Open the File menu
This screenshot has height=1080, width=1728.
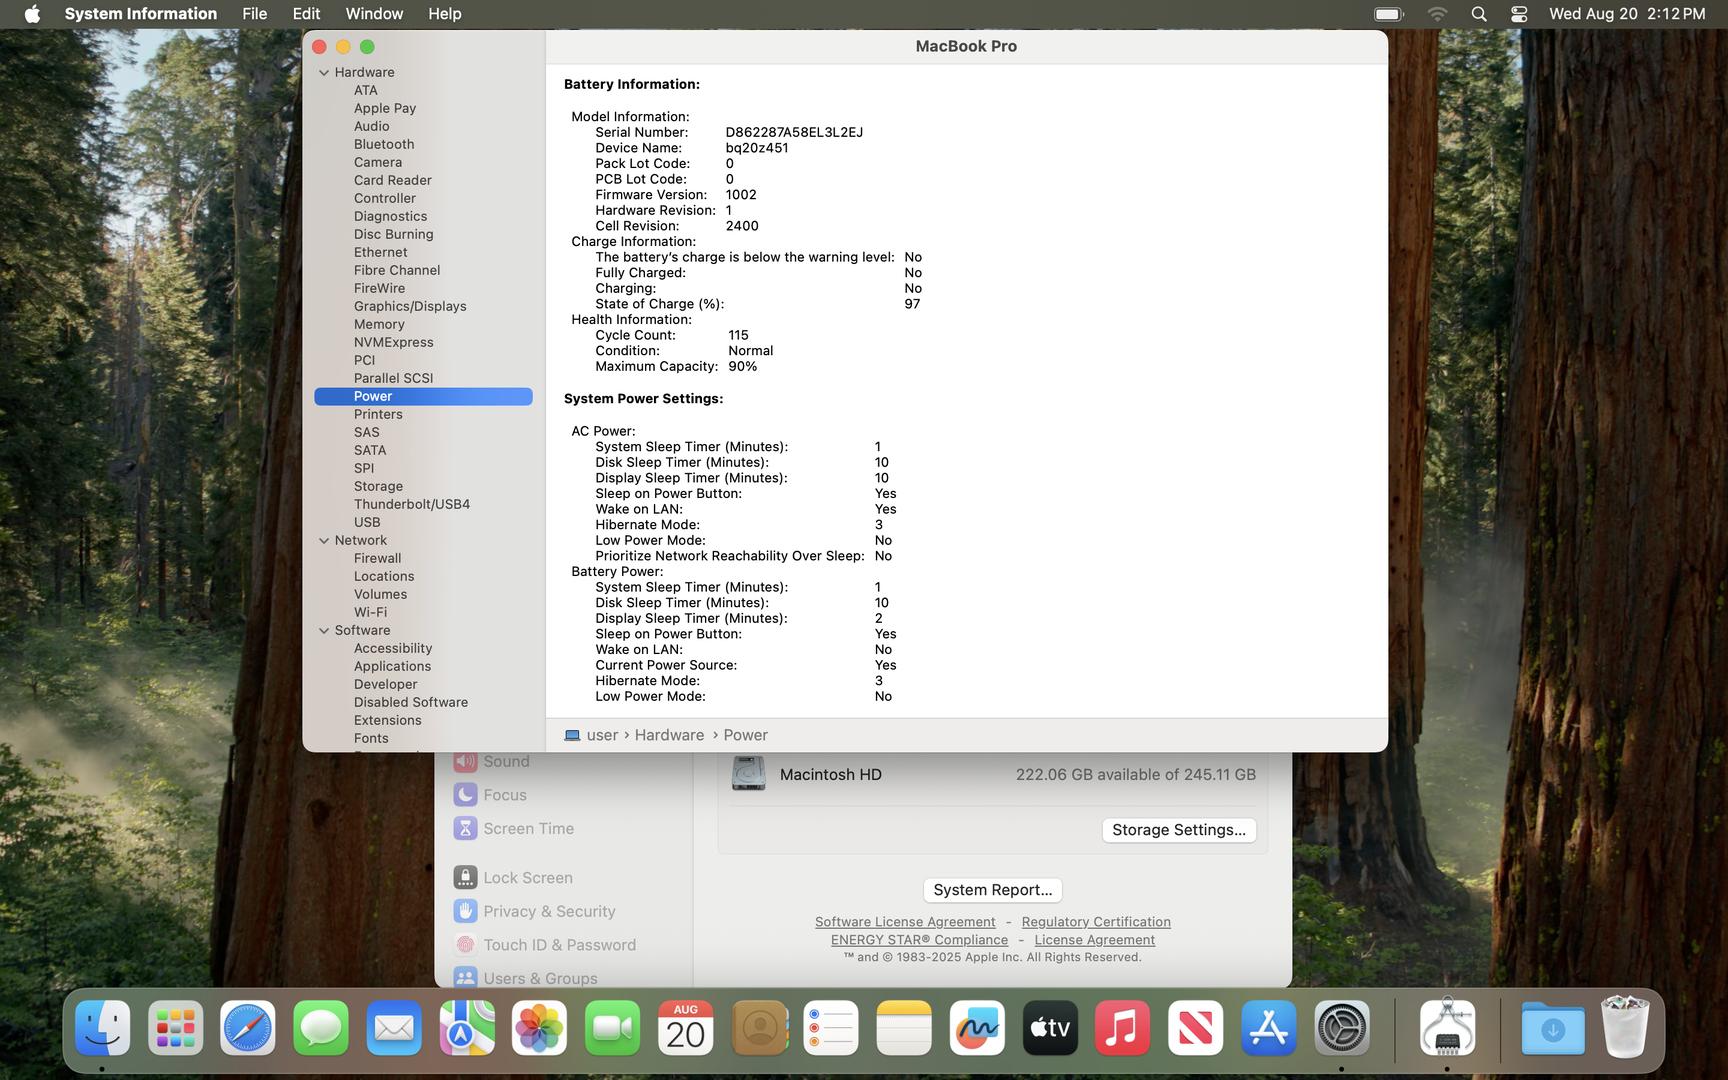click(x=255, y=14)
